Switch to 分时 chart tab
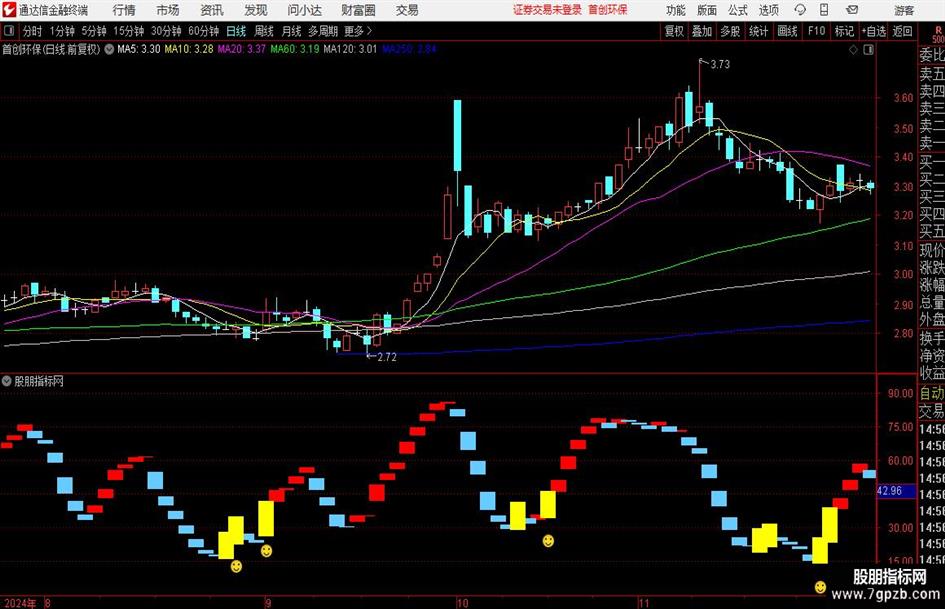The width and height of the screenshot is (945, 609). (33, 31)
